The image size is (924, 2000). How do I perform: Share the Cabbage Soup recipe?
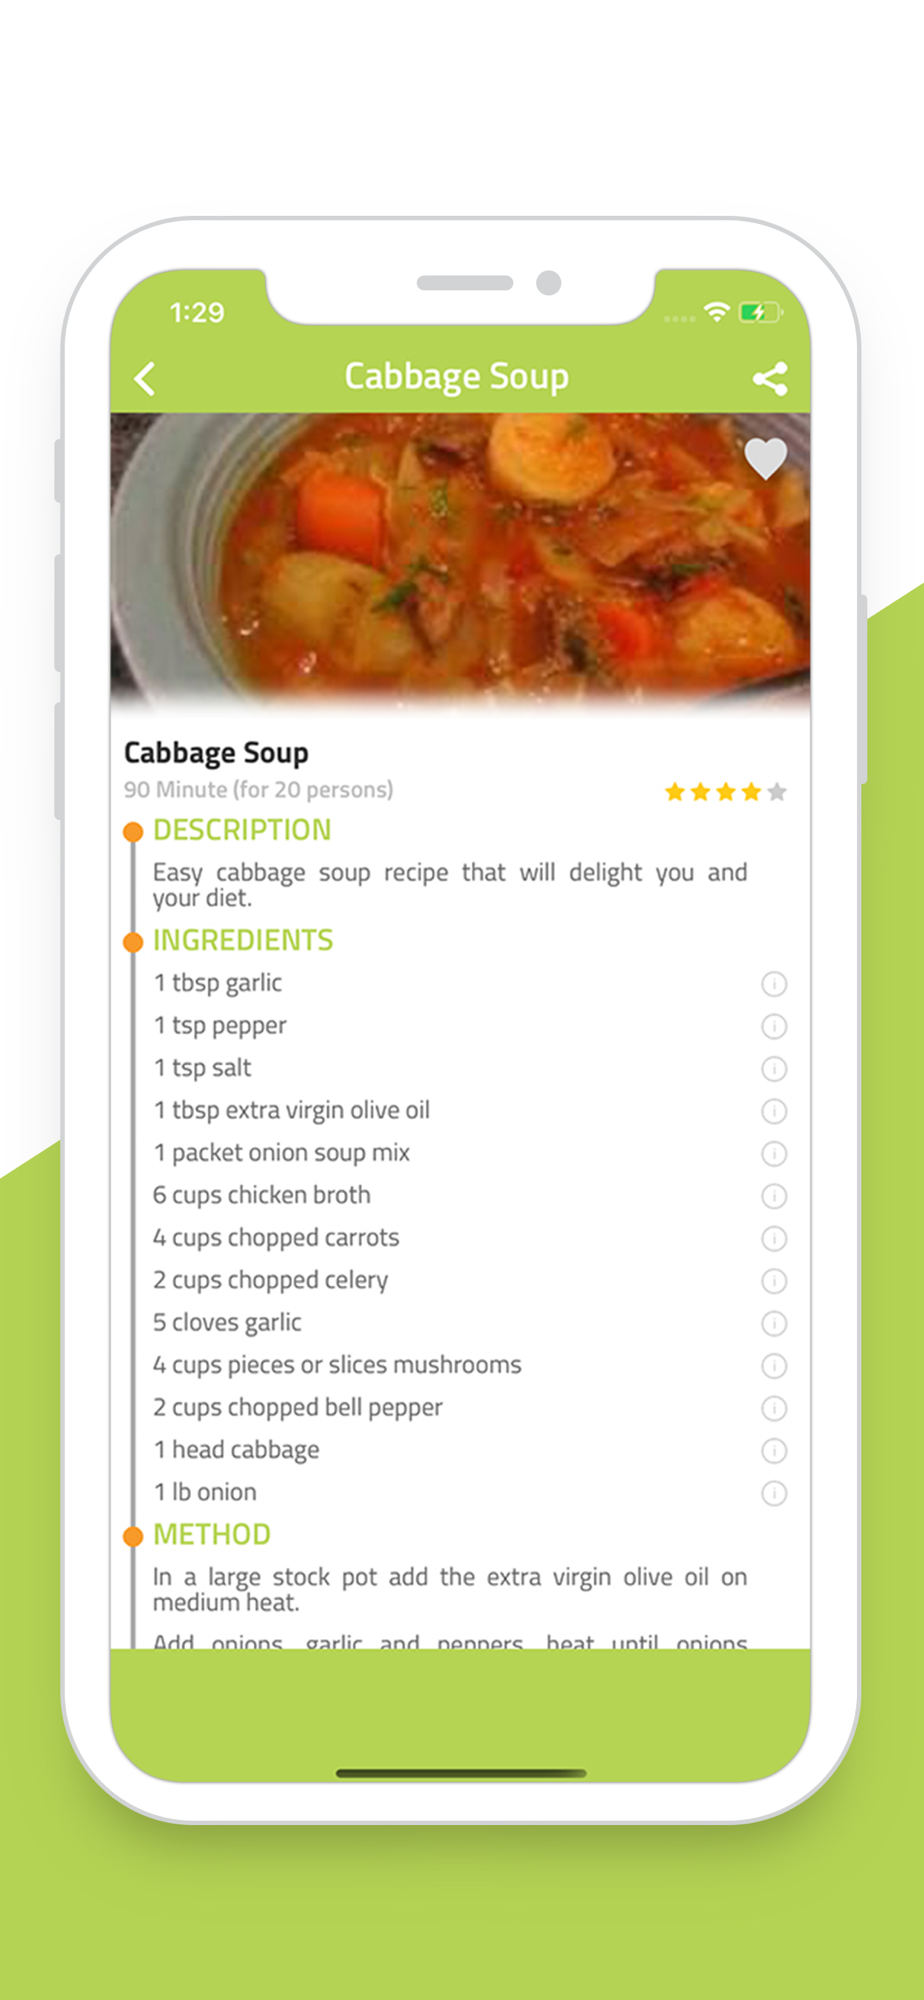click(x=770, y=379)
